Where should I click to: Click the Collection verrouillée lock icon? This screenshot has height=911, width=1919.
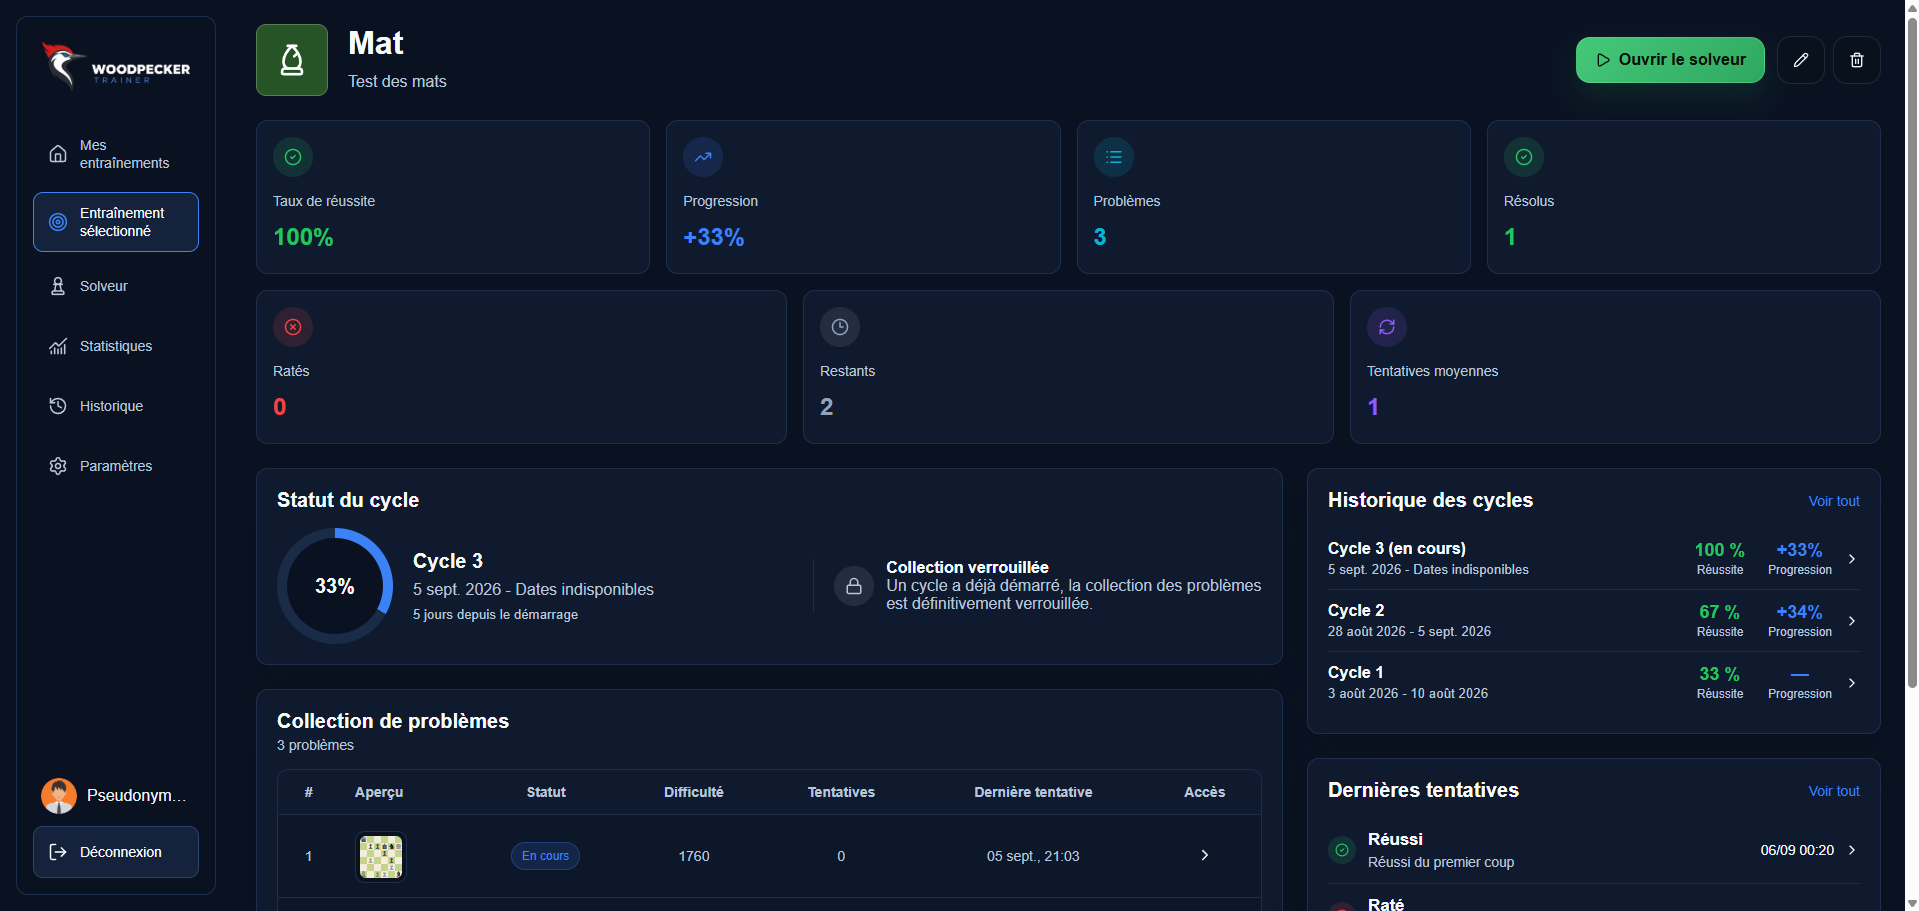pyautogui.click(x=854, y=586)
